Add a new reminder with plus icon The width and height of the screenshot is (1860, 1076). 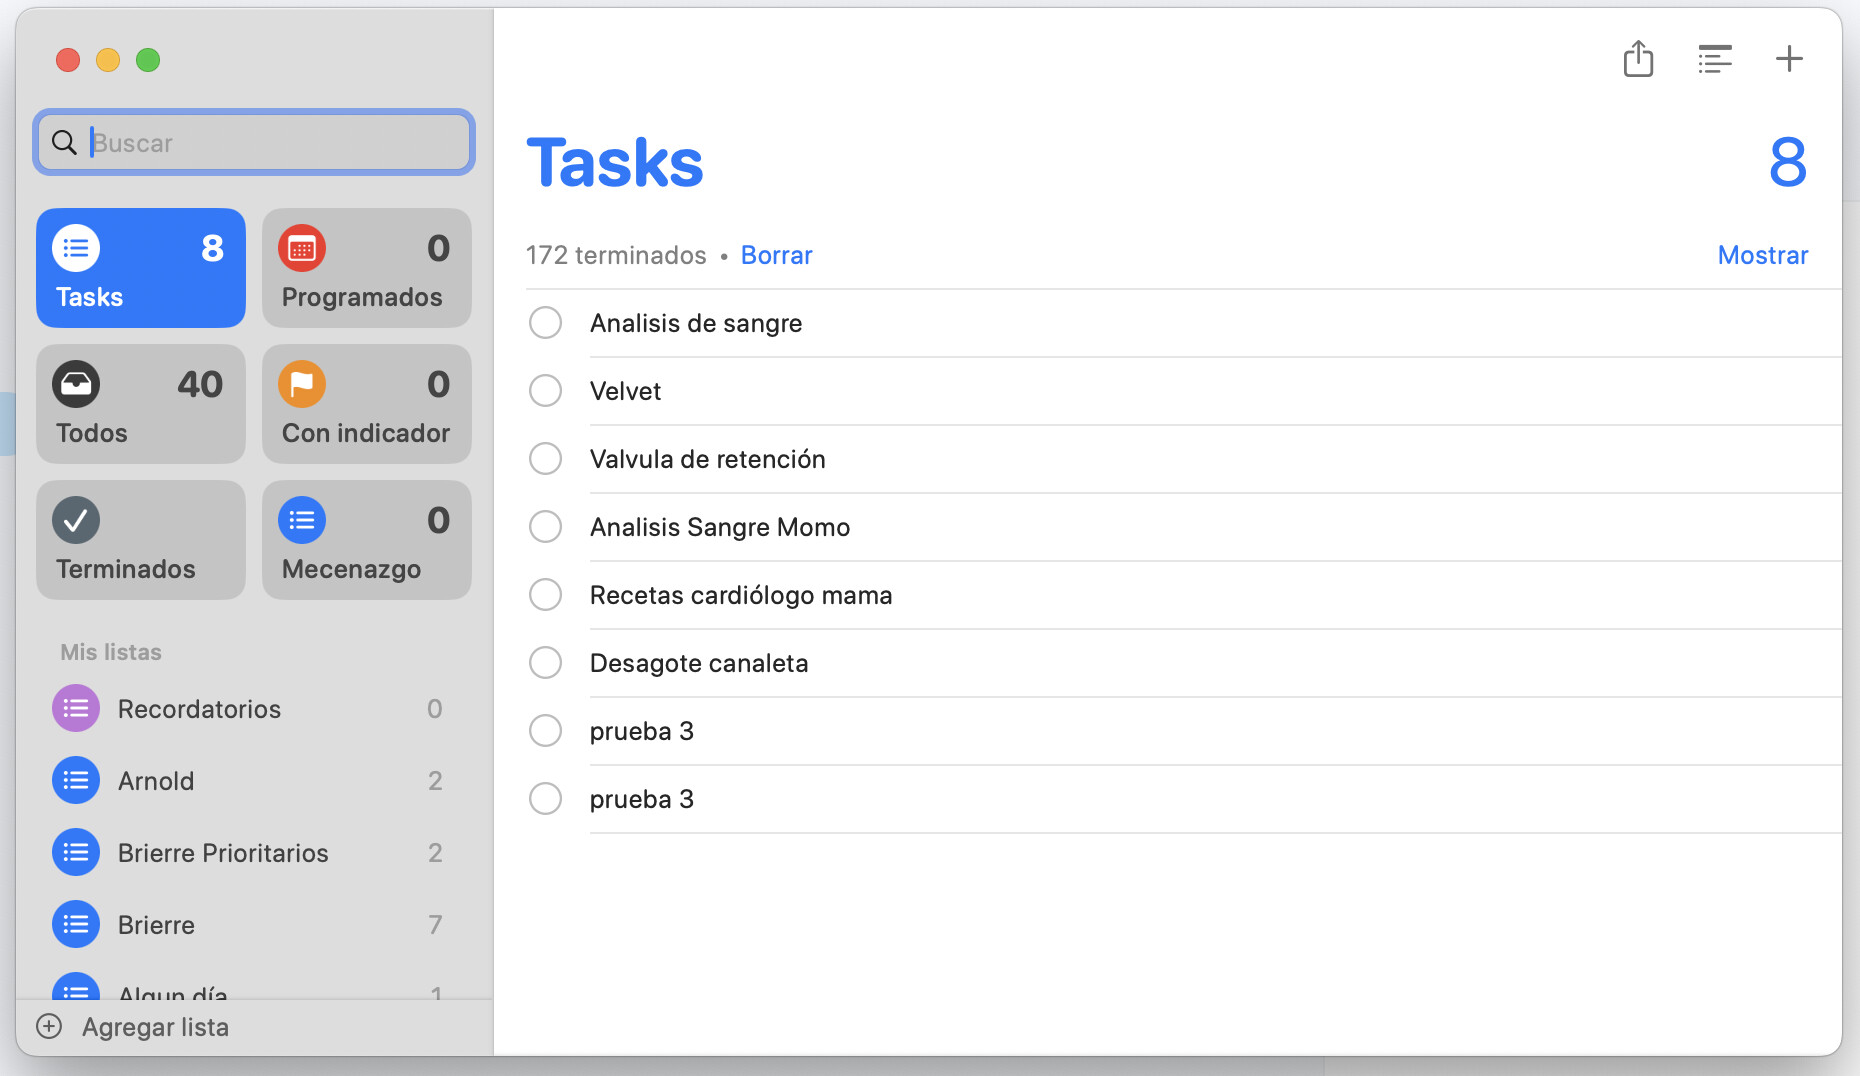pos(1788,59)
